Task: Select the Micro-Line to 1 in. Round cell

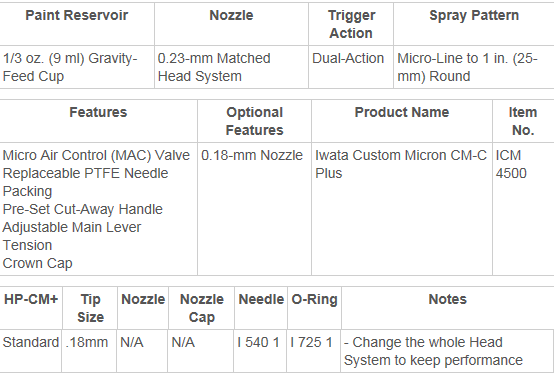Action: [x=467, y=67]
